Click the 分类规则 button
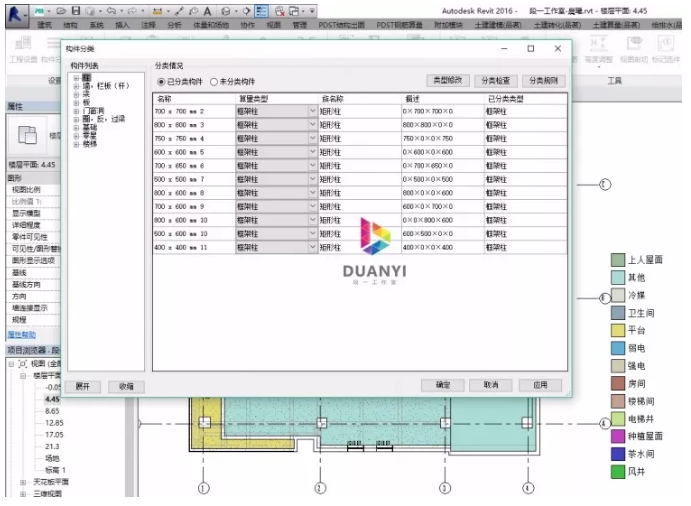691x506 pixels. click(x=544, y=80)
